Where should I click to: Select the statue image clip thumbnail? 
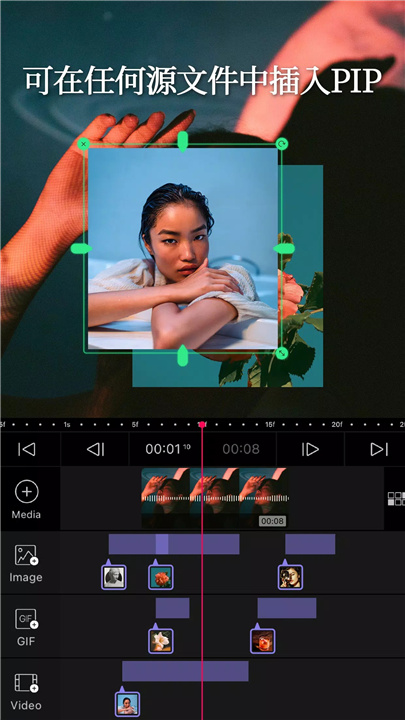(x=113, y=577)
